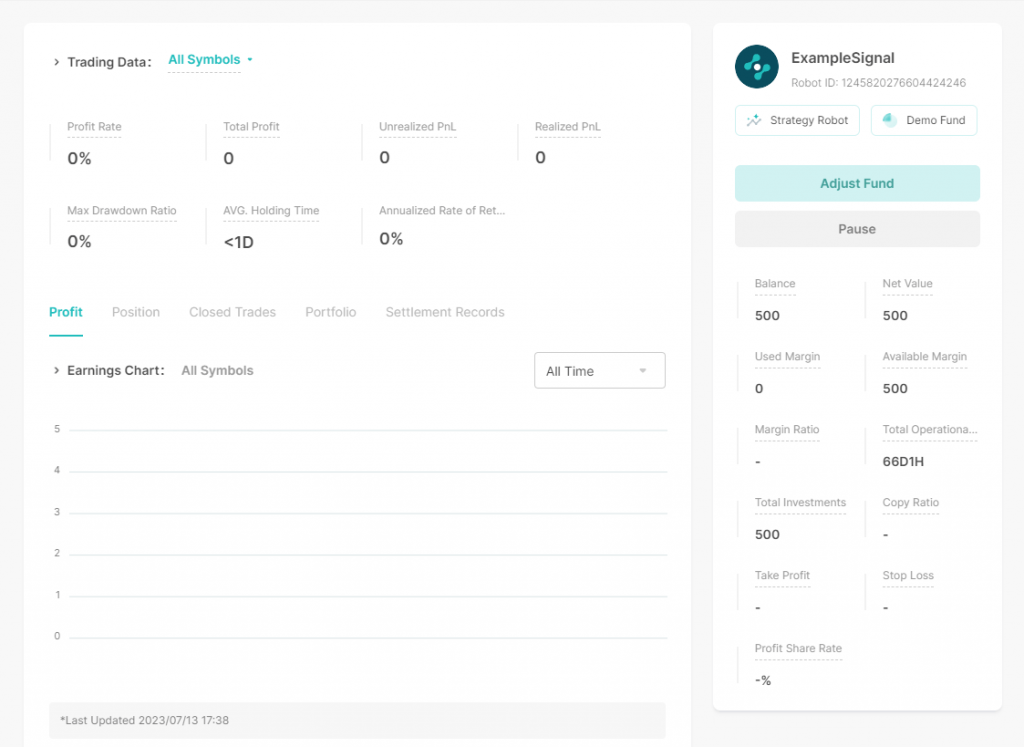Open the Portfolio tab
The height and width of the screenshot is (747, 1024).
tap(330, 312)
